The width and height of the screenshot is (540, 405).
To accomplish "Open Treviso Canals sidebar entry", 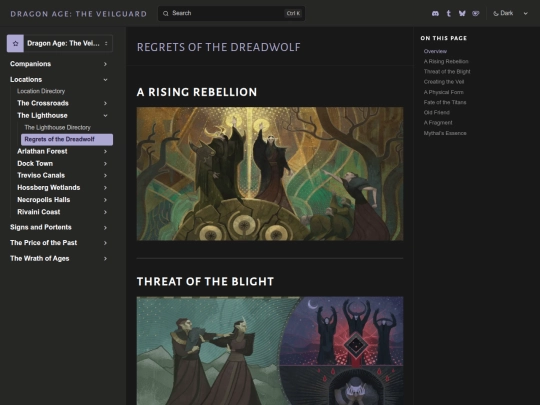I will (41, 175).
